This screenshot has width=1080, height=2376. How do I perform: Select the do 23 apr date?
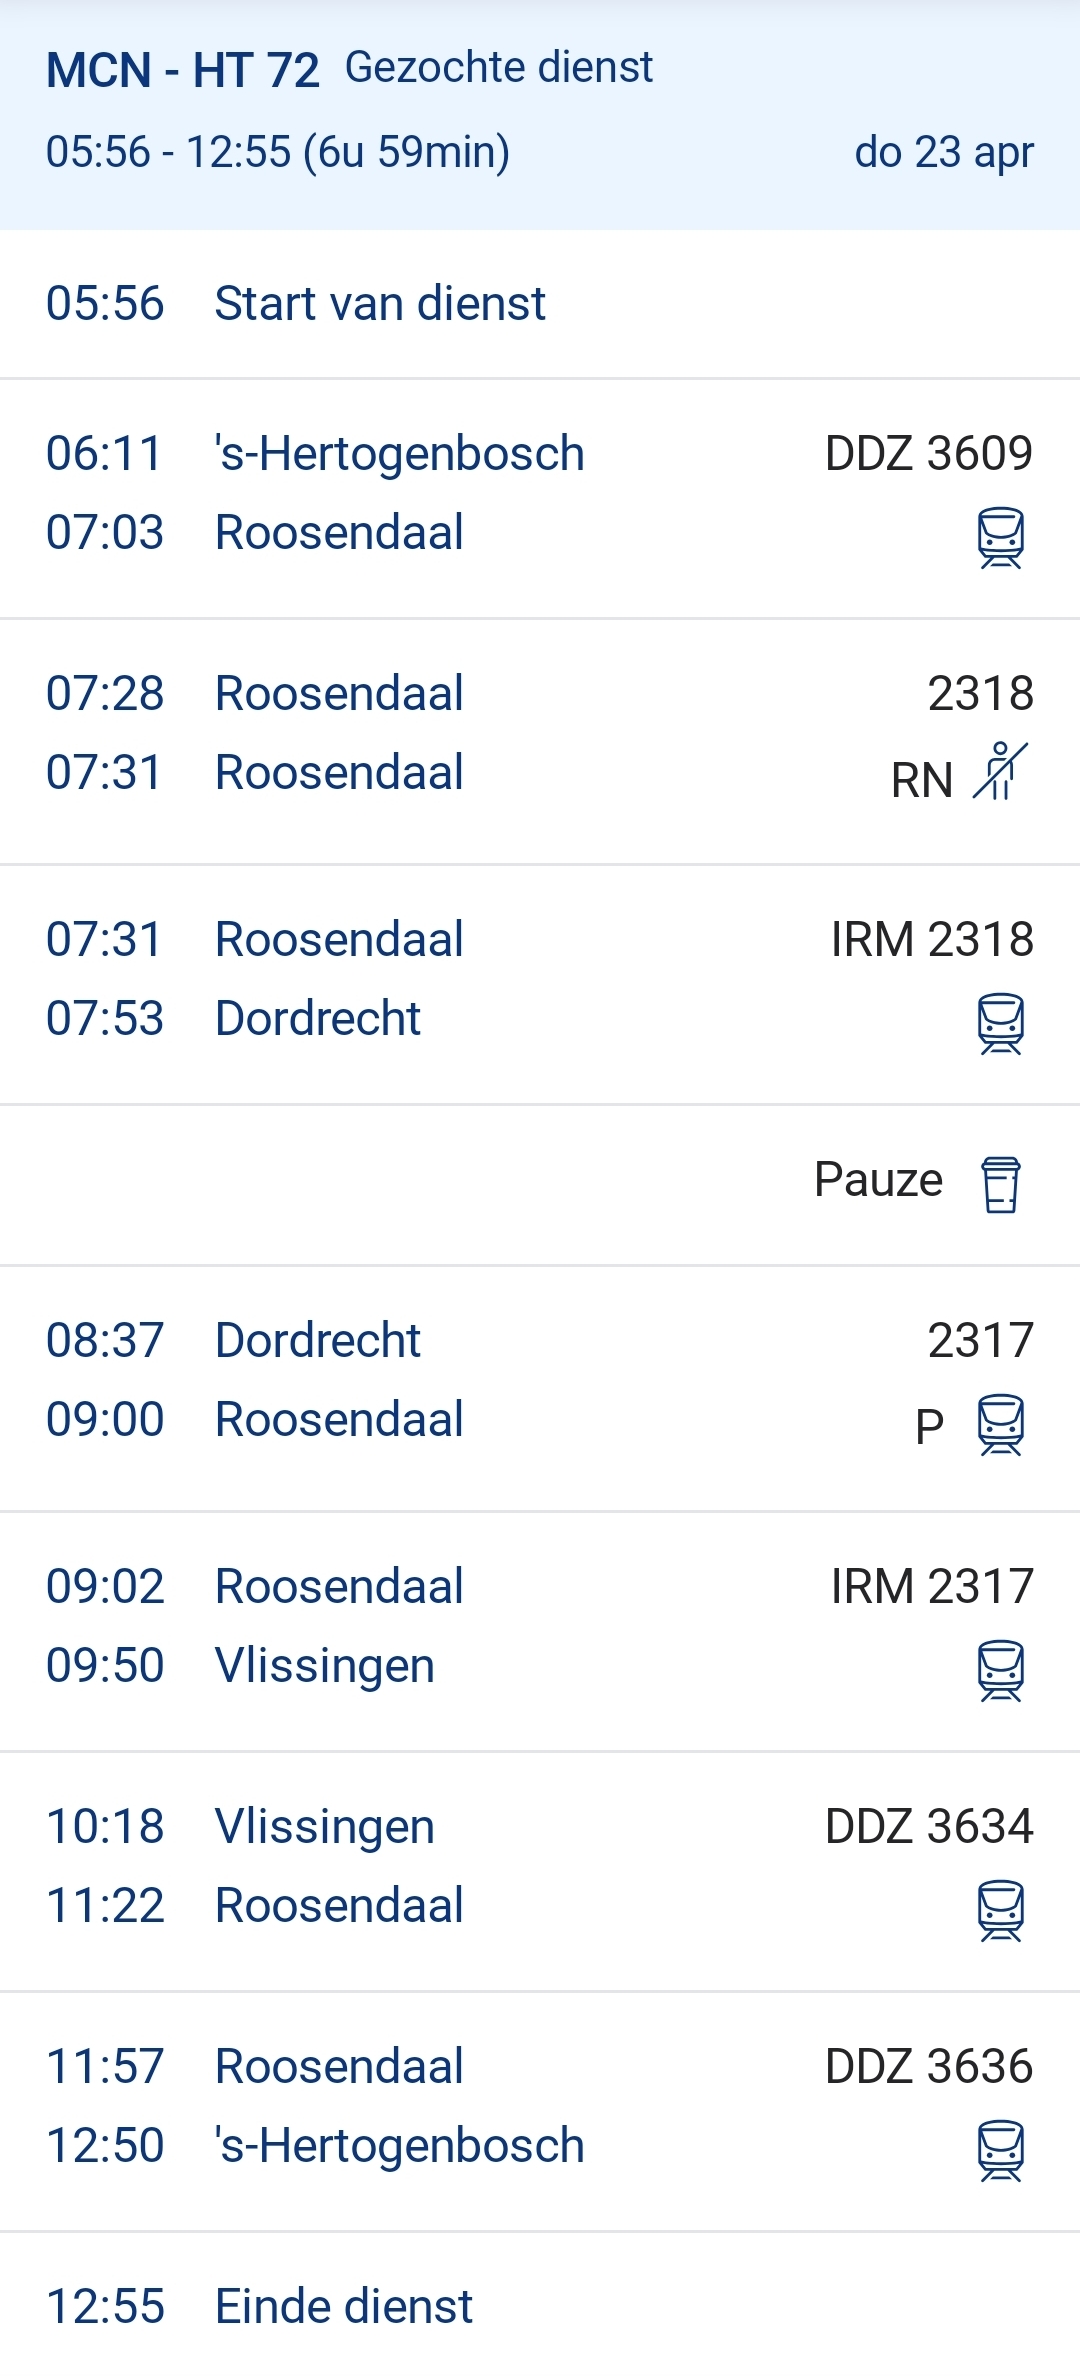943,152
